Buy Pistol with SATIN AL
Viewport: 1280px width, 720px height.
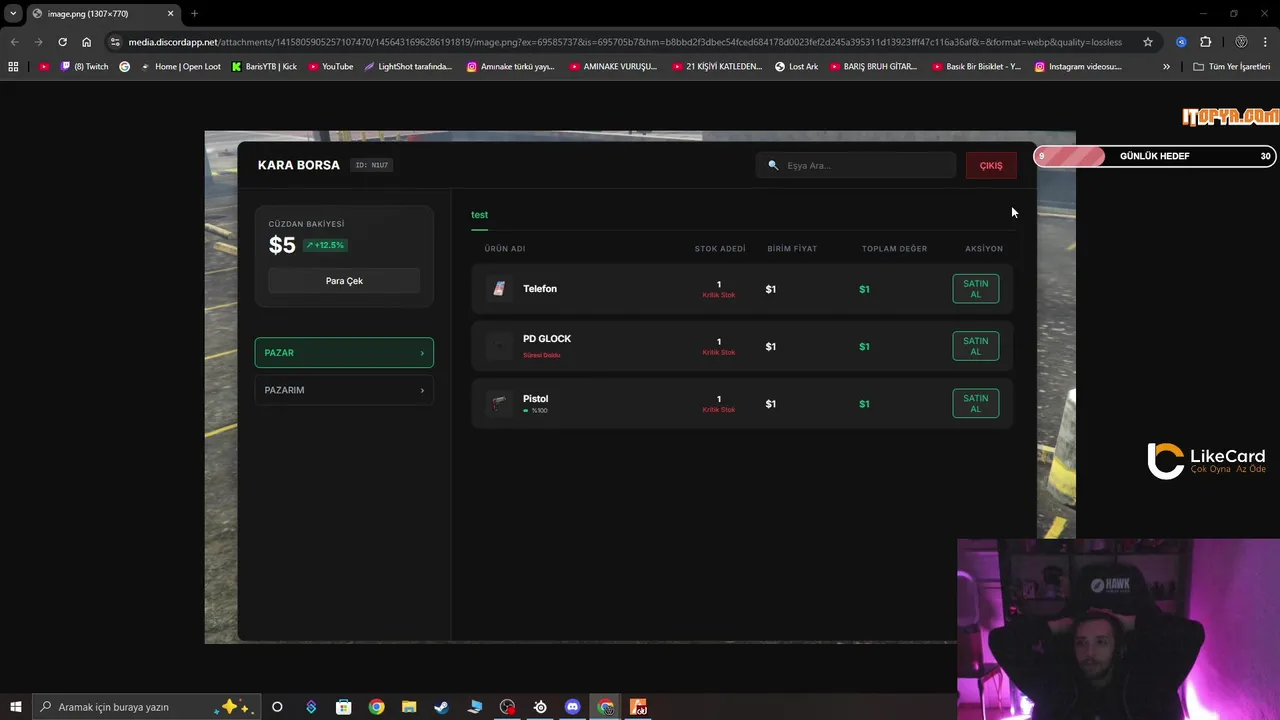[975, 403]
